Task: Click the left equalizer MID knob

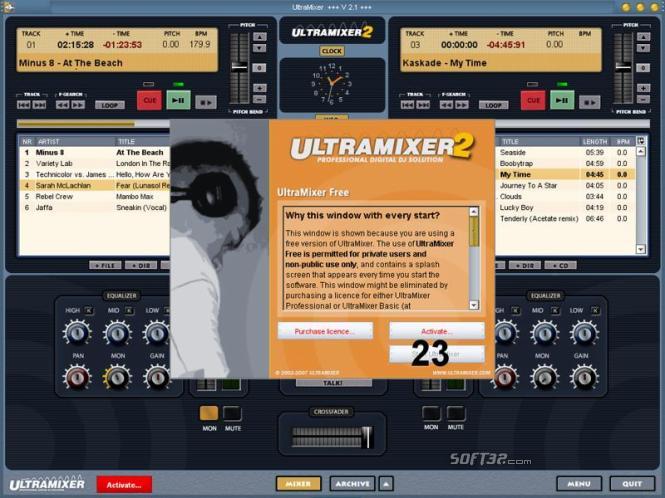Action: pyautogui.click(x=117, y=333)
